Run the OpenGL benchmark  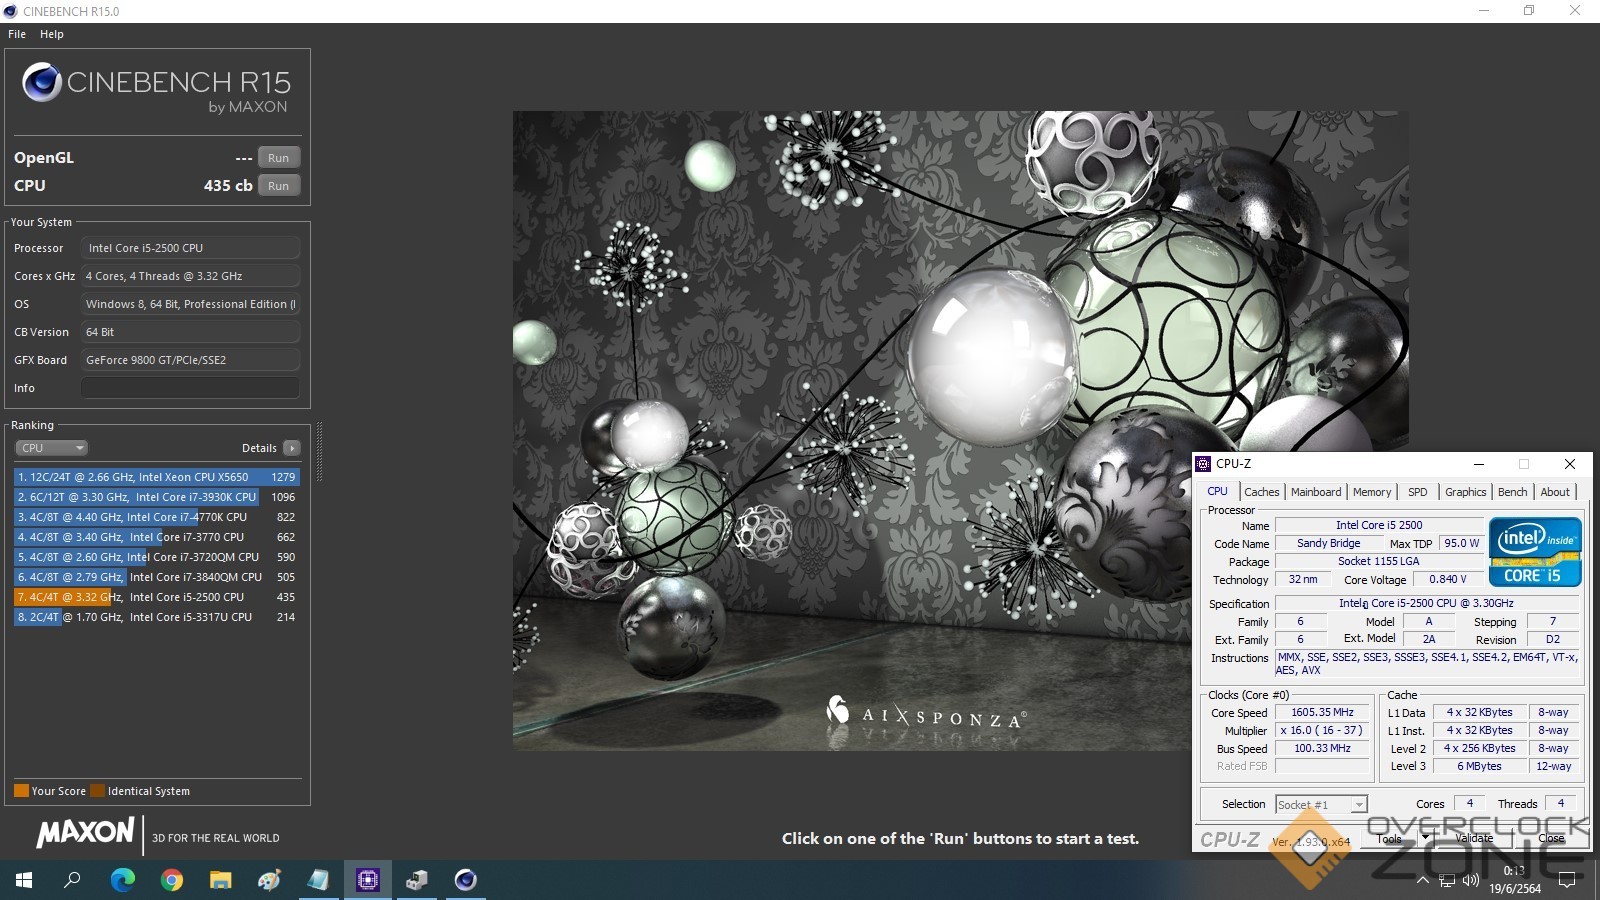tap(278, 158)
